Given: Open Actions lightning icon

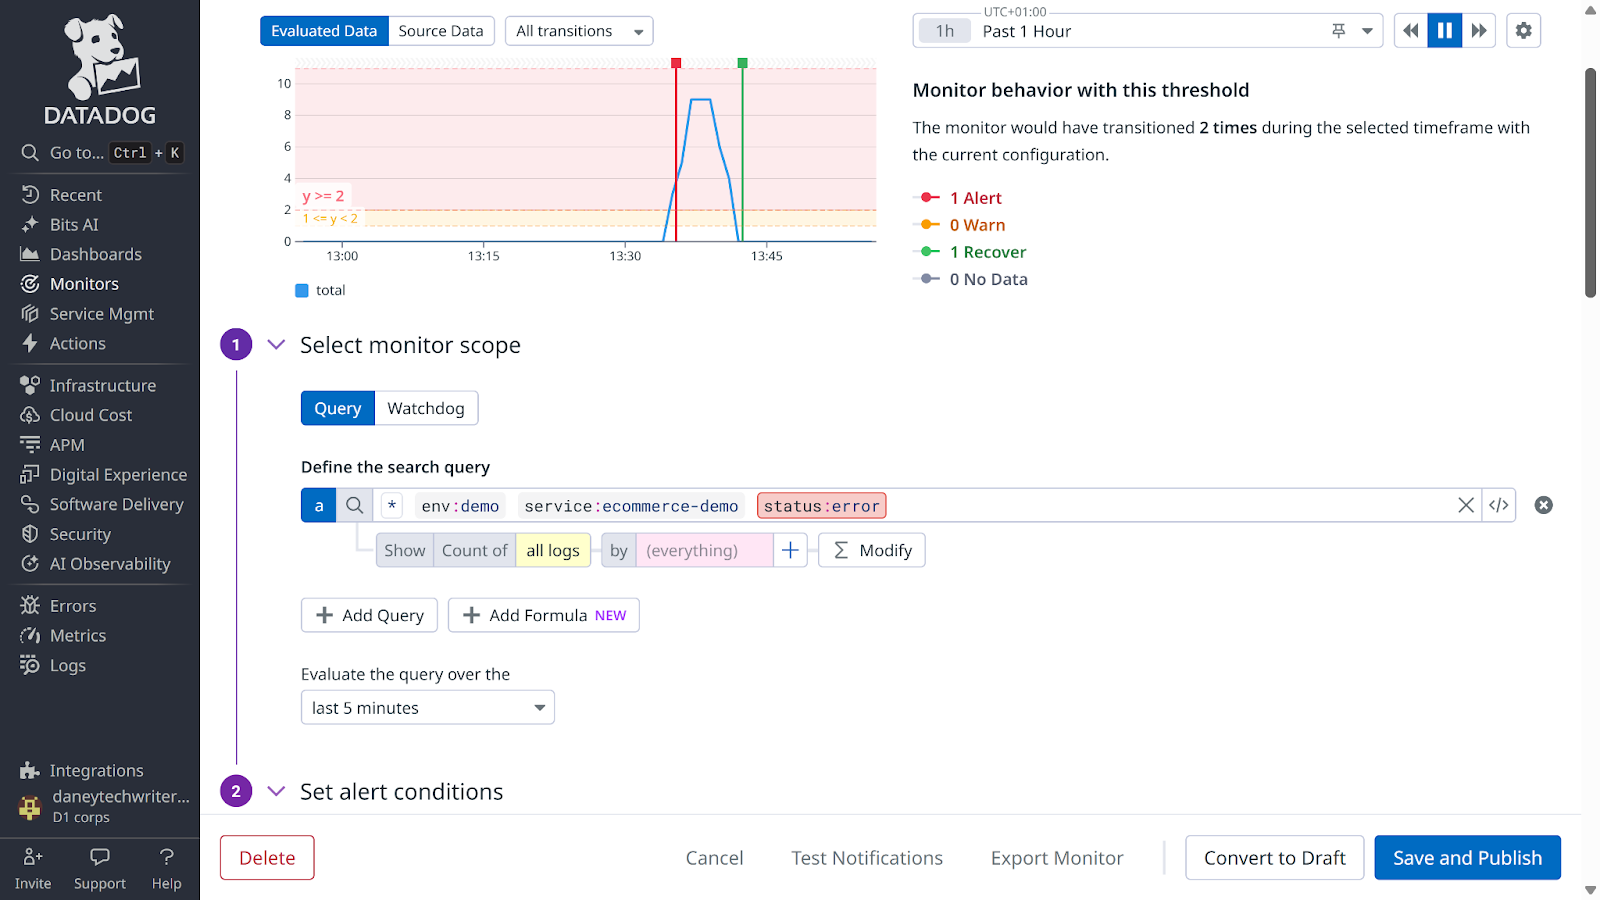Looking at the screenshot, I should pyautogui.click(x=30, y=343).
